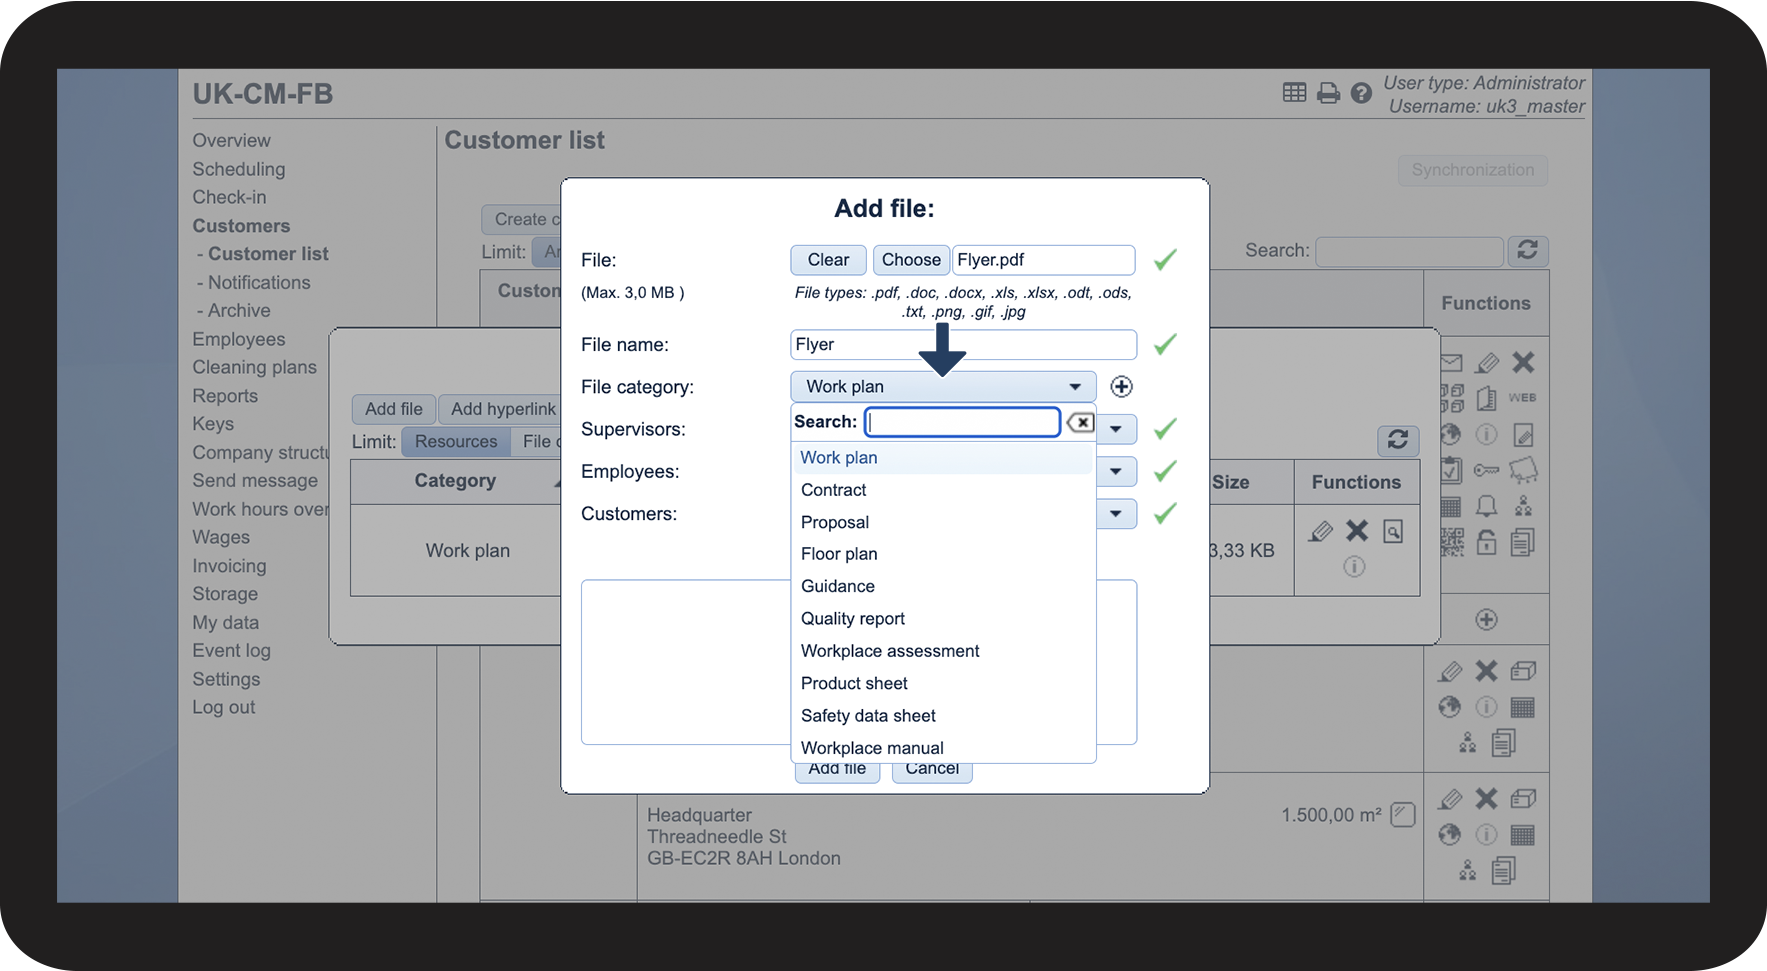Screen dimensions: 1767x971
Task: Choose Safety data sheet option
Action: point(868,716)
